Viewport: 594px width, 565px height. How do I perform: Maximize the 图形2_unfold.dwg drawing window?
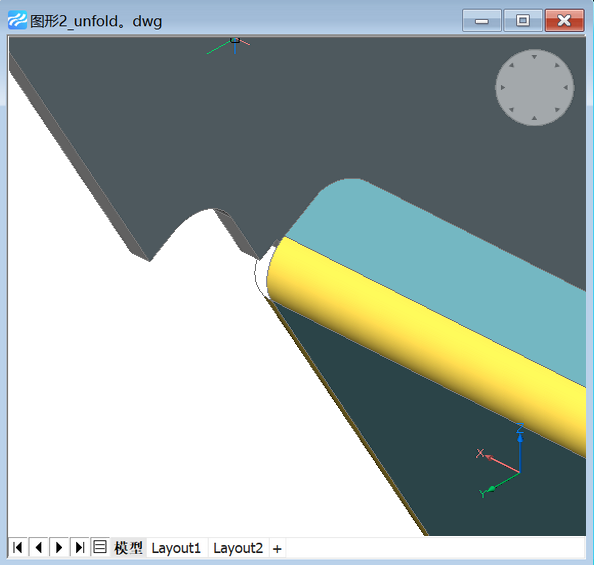pos(523,20)
